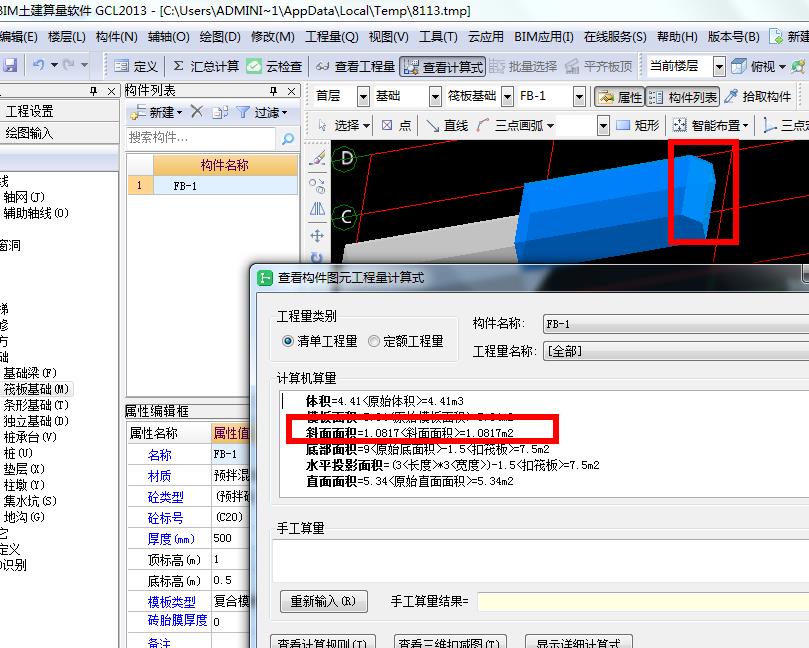Open the 构件名称 FB-1 combo box

[x=676, y=324]
